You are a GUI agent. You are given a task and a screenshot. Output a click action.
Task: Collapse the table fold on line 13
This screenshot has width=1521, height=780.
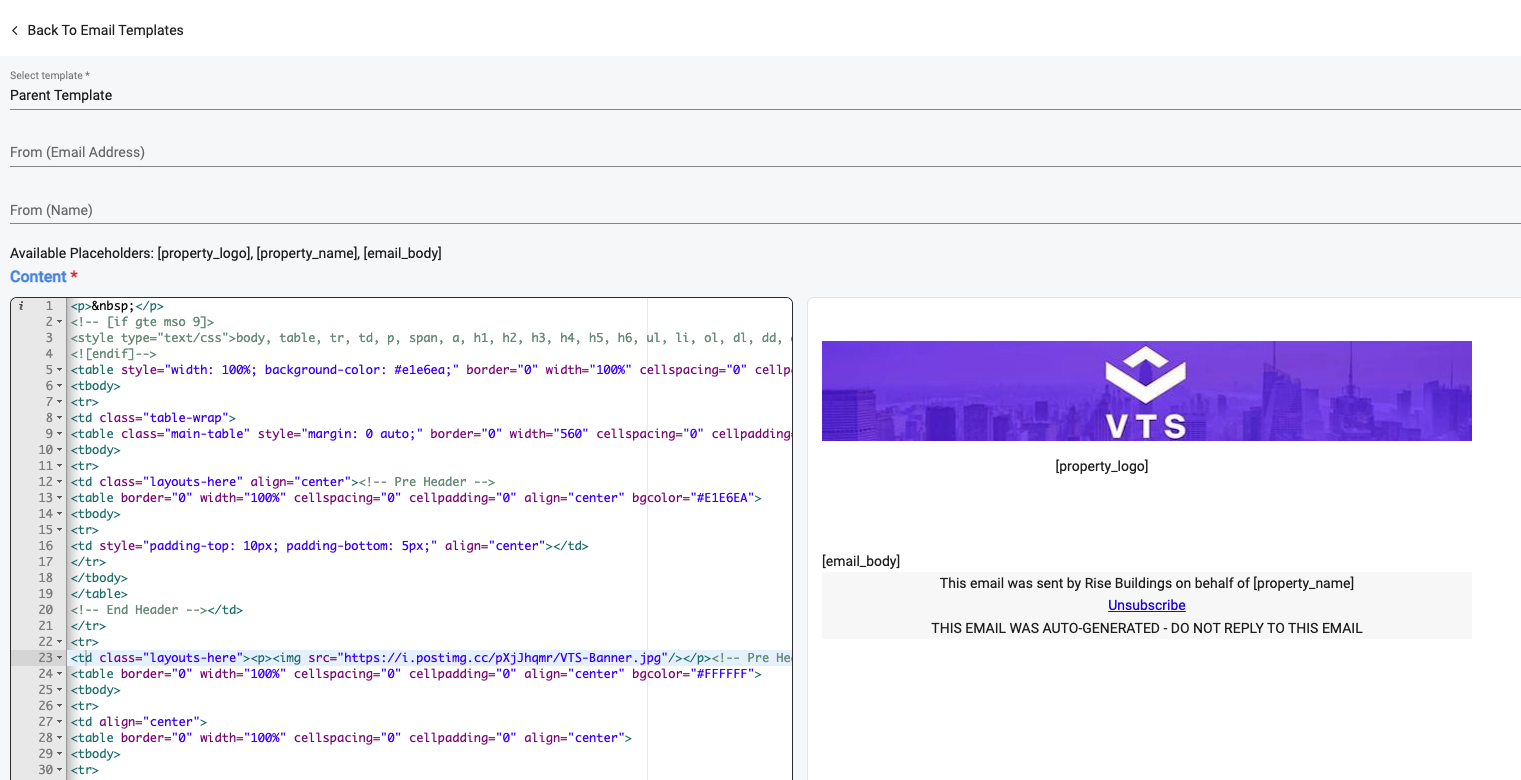pos(60,498)
